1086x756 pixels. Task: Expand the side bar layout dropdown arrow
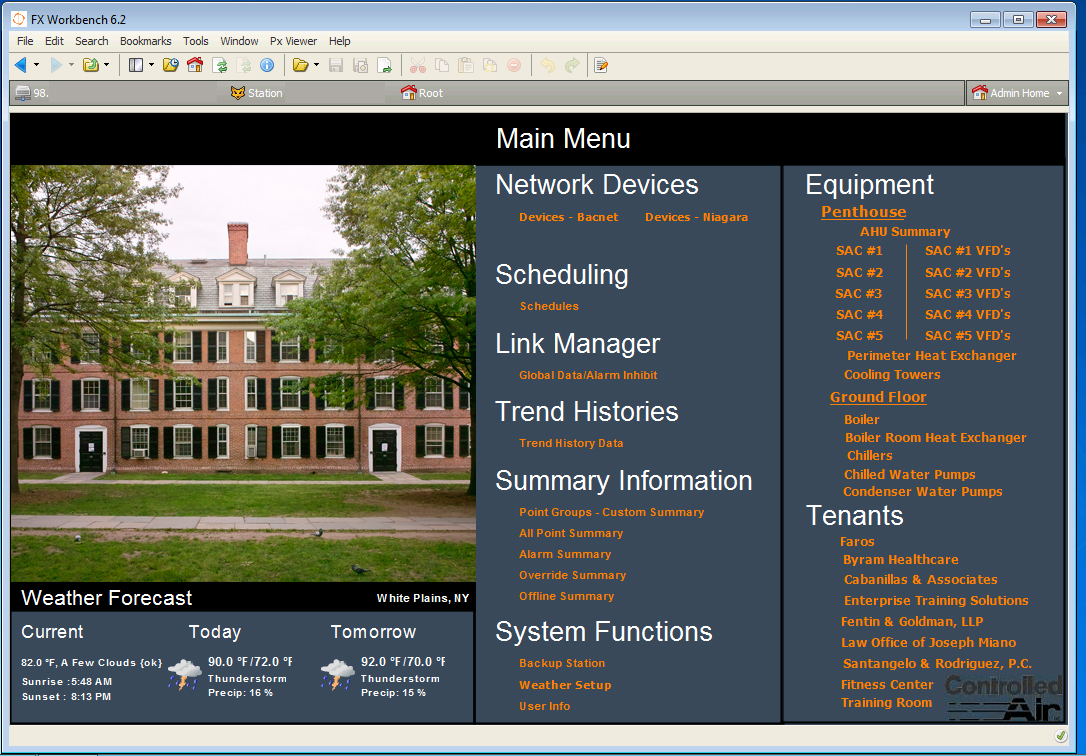pos(151,65)
